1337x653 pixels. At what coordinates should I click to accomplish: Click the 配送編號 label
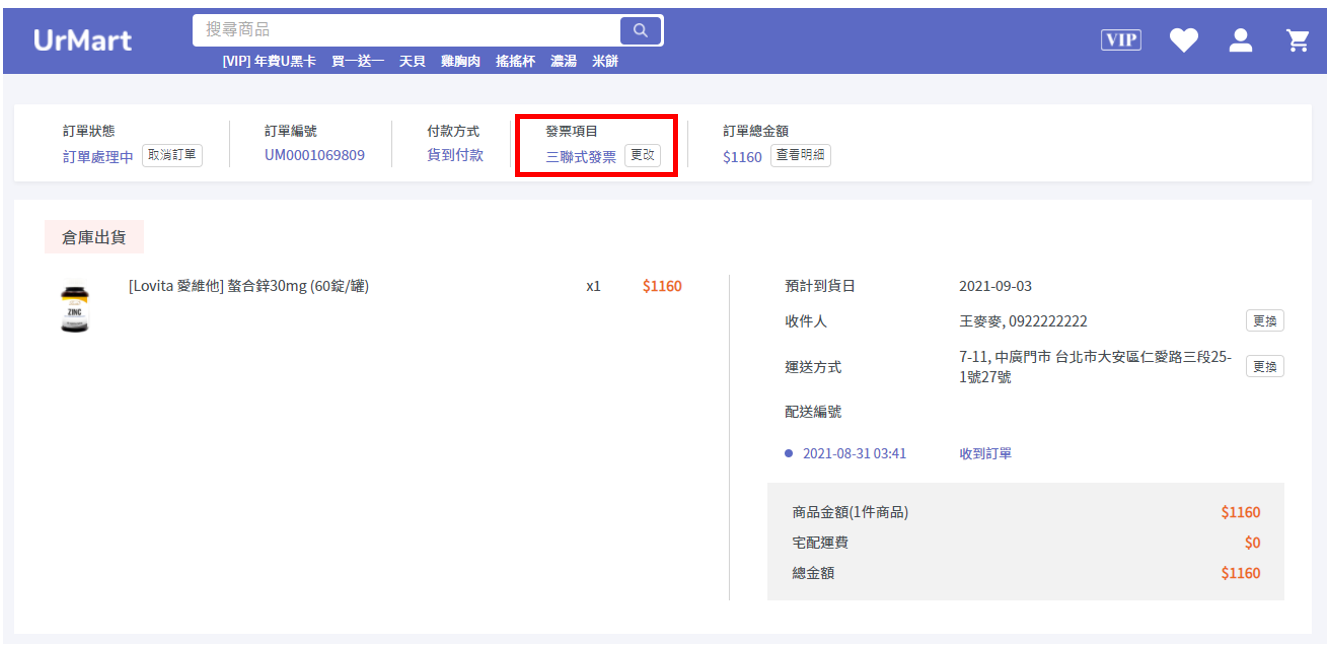813,411
